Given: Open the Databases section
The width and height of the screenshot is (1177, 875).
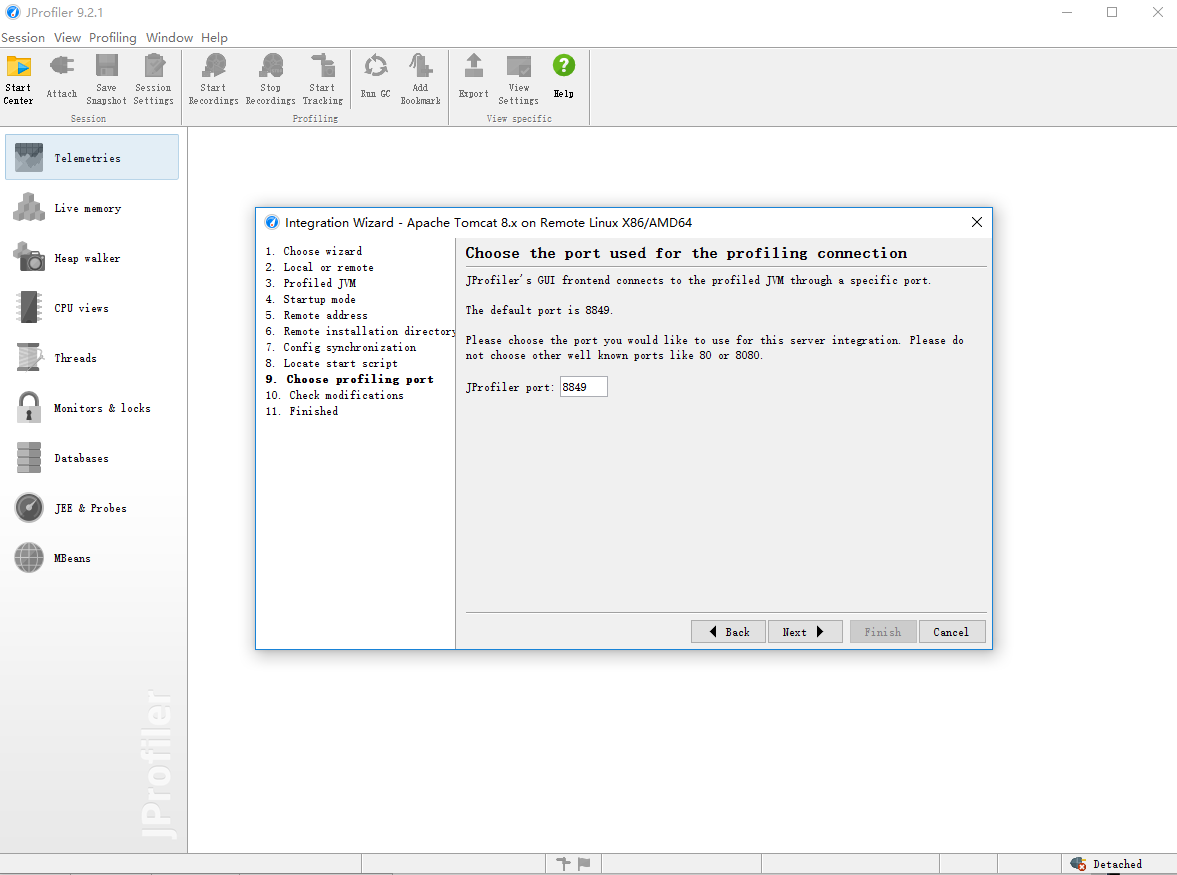Looking at the screenshot, I should pos(92,458).
